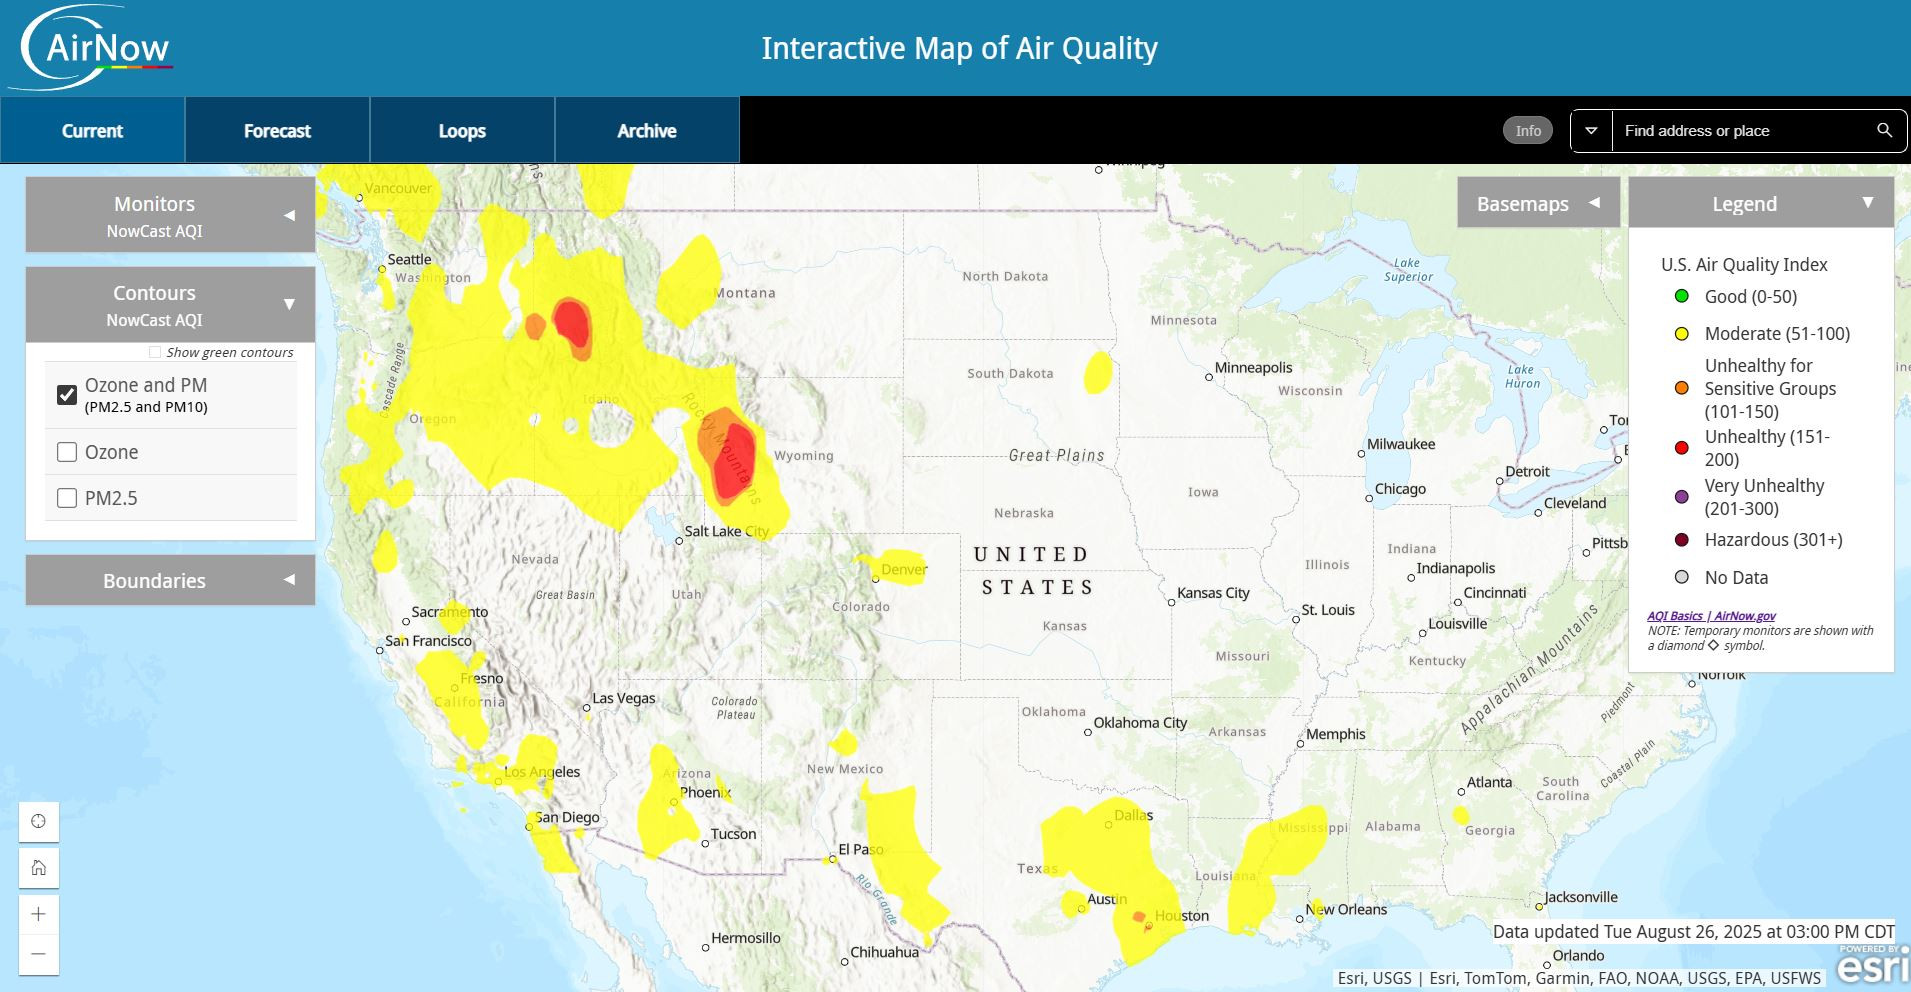Image resolution: width=1911 pixels, height=992 pixels.
Task: Click the Houston label on map
Action: pyautogui.click(x=1182, y=915)
